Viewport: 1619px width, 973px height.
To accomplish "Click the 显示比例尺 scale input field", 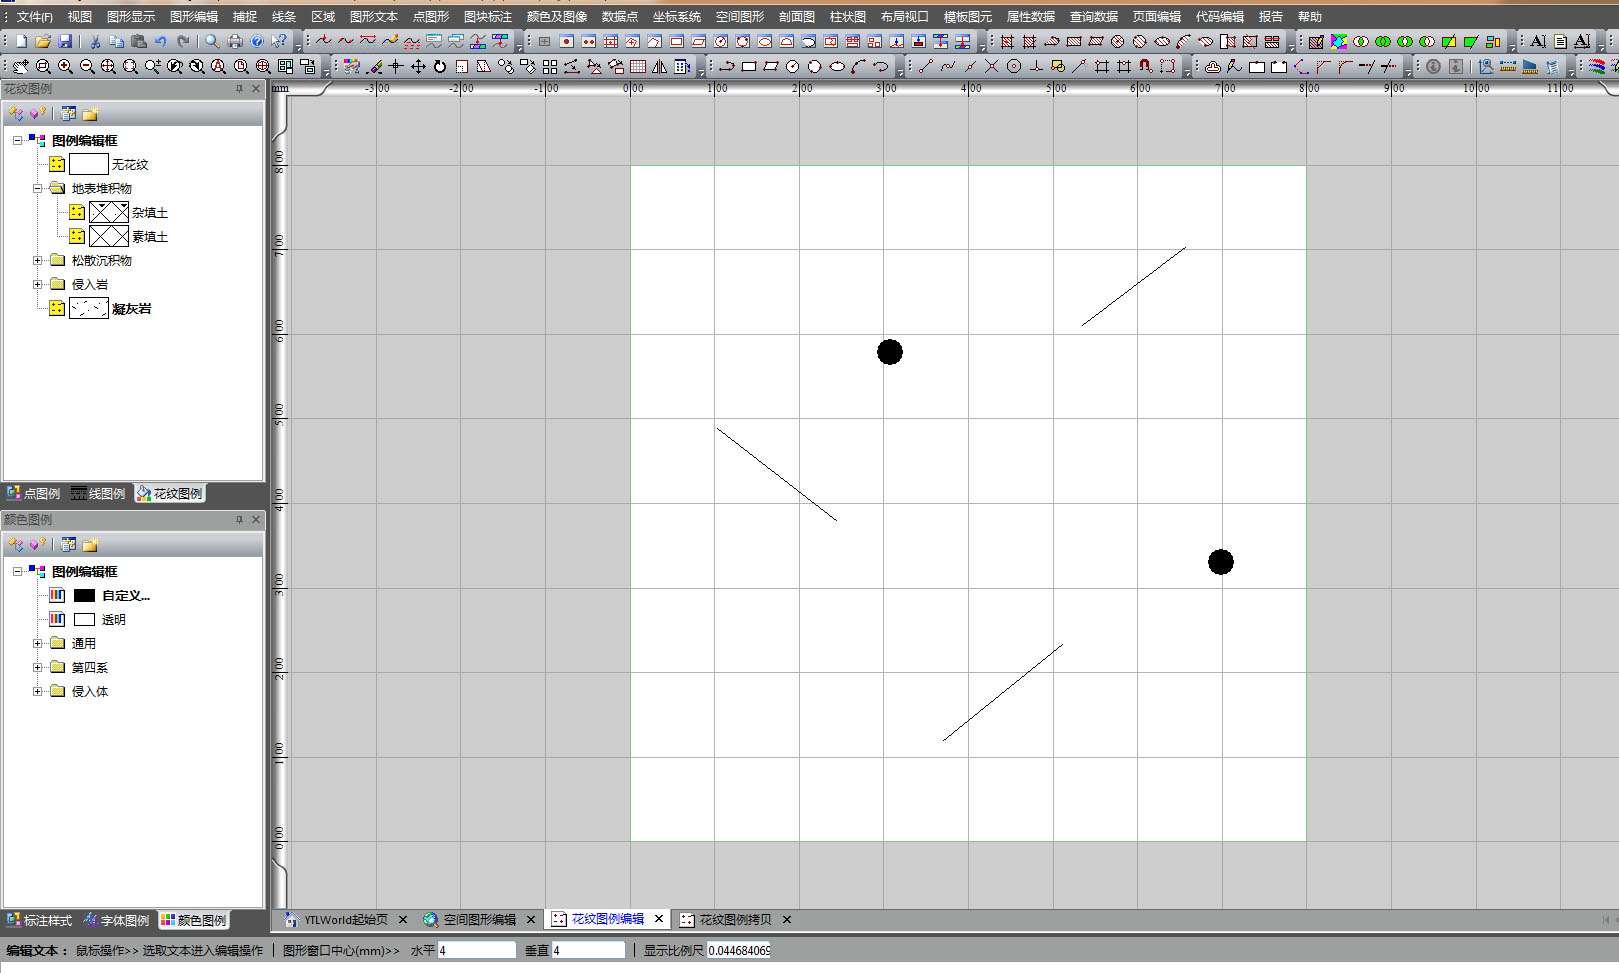I will 739,951.
